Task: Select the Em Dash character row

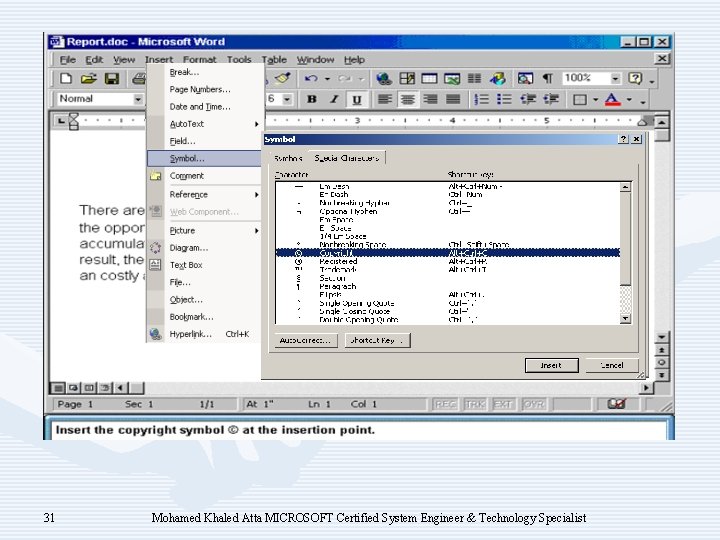Action: coord(448,186)
